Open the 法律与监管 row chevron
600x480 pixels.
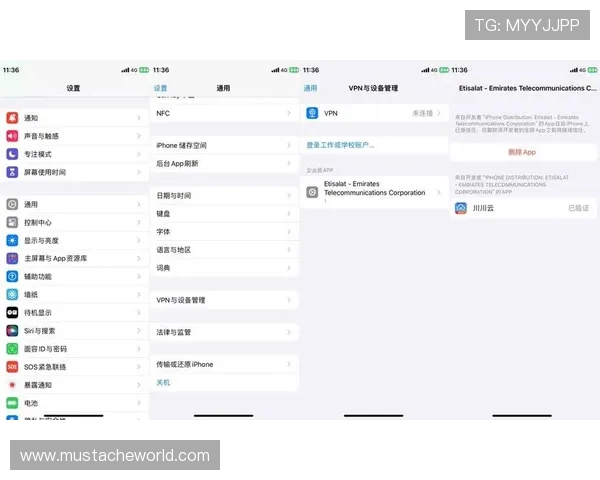(289, 332)
